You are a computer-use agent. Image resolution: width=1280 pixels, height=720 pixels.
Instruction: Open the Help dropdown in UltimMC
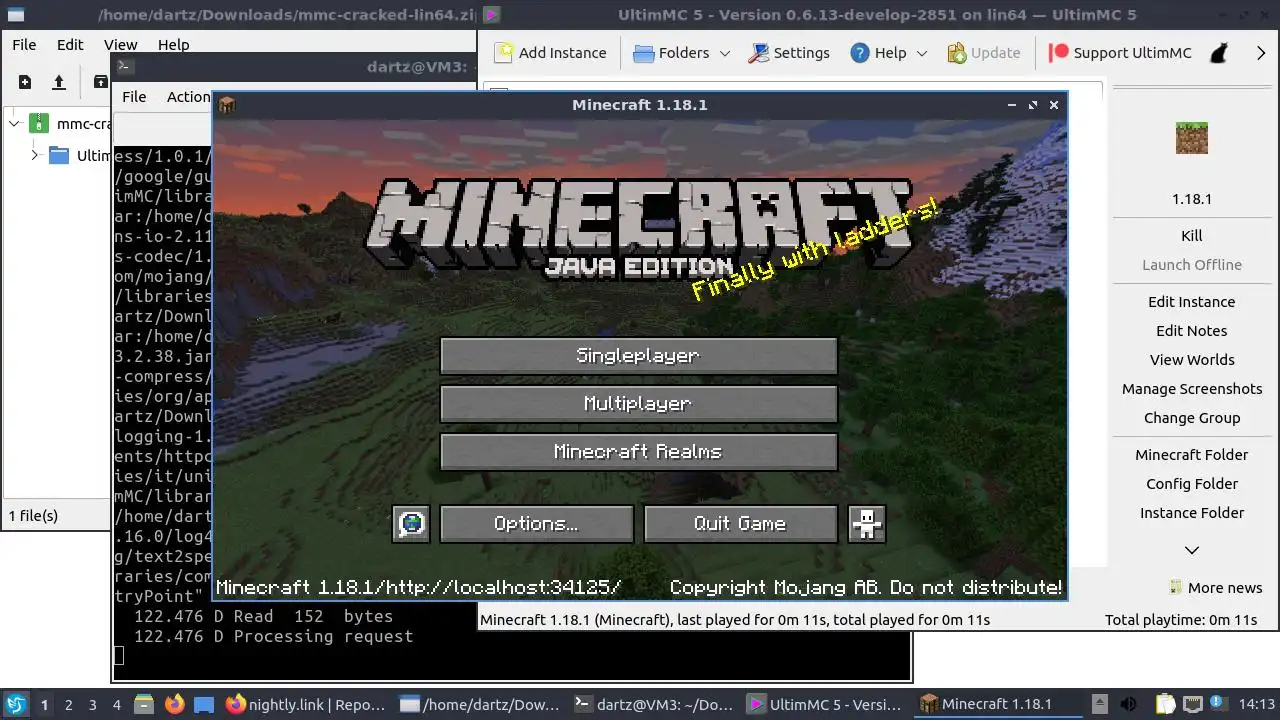click(888, 53)
